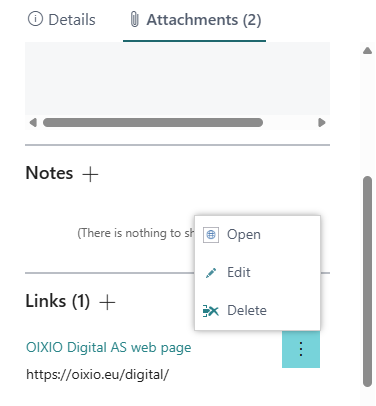The image size is (376, 406).
Task: Click the horizontal scrollbar thumb
Action: (153, 123)
